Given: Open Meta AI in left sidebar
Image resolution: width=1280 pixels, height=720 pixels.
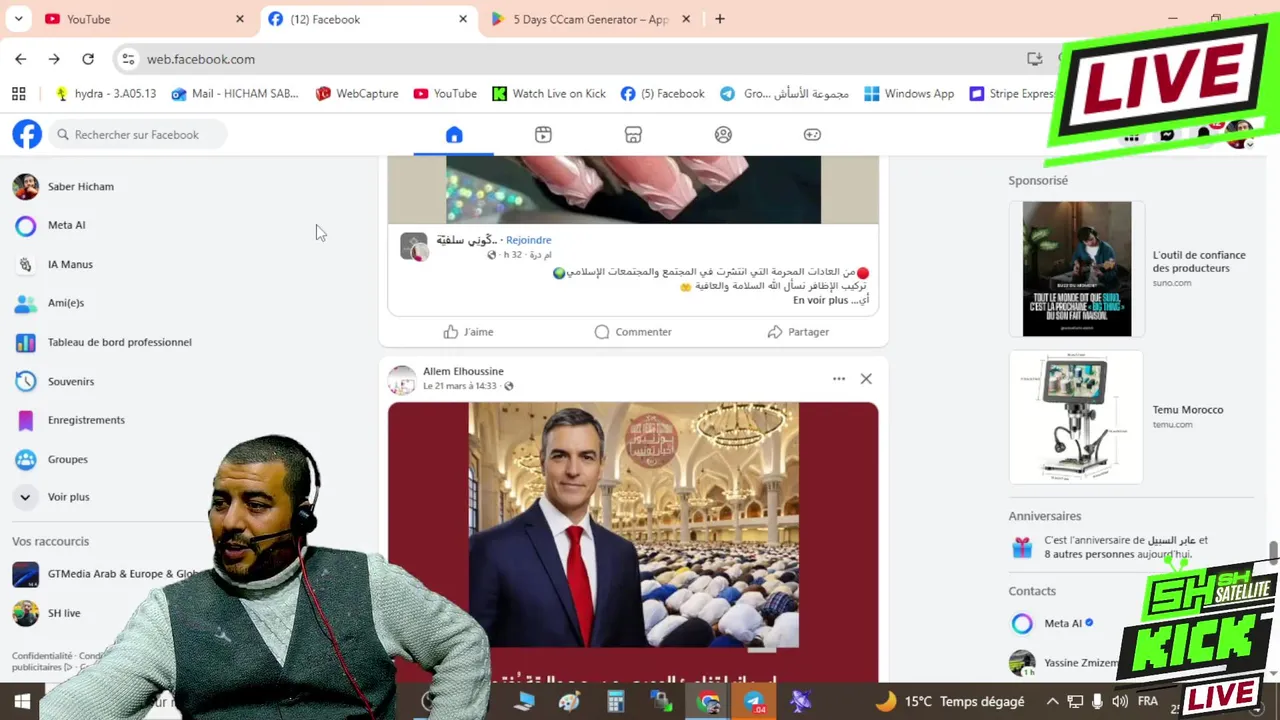Looking at the screenshot, I should pyautogui.click(x=66, y=225).
